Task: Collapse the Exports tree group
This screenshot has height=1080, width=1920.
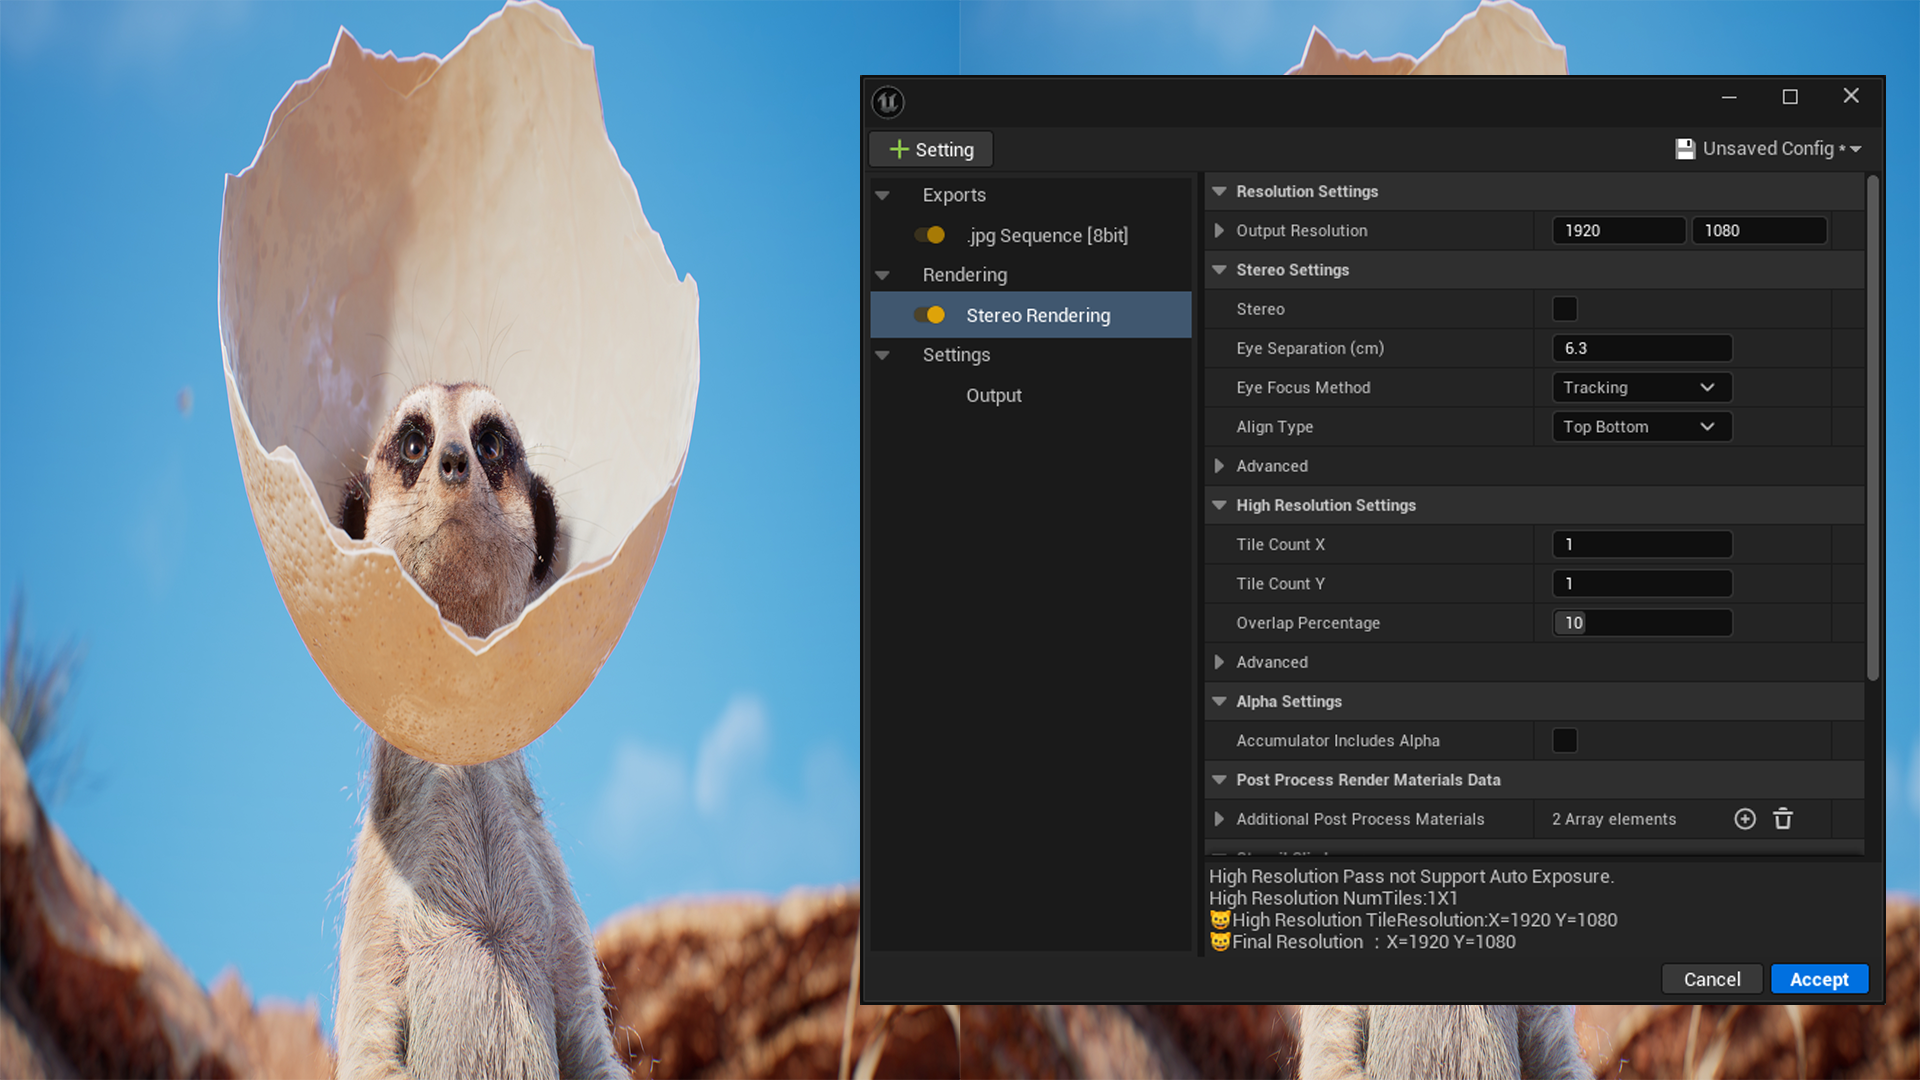Action: point(882,195)
